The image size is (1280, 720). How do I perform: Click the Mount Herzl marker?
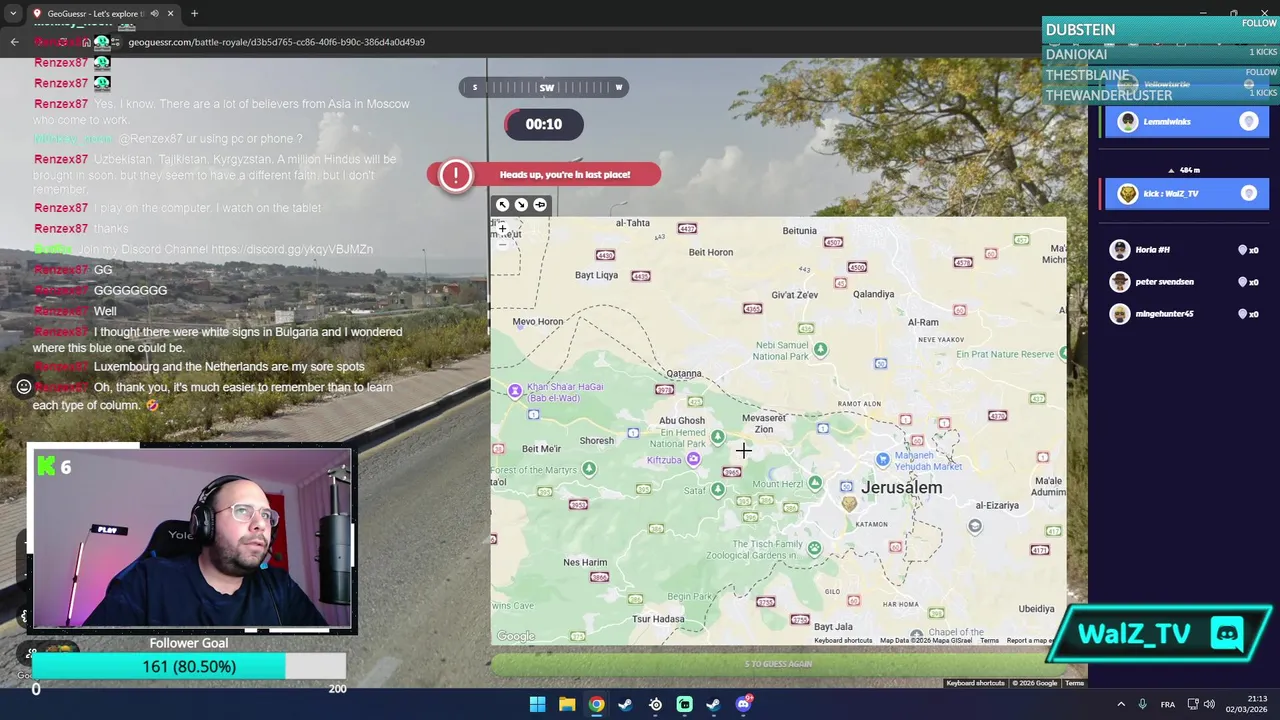pos(815,484)
